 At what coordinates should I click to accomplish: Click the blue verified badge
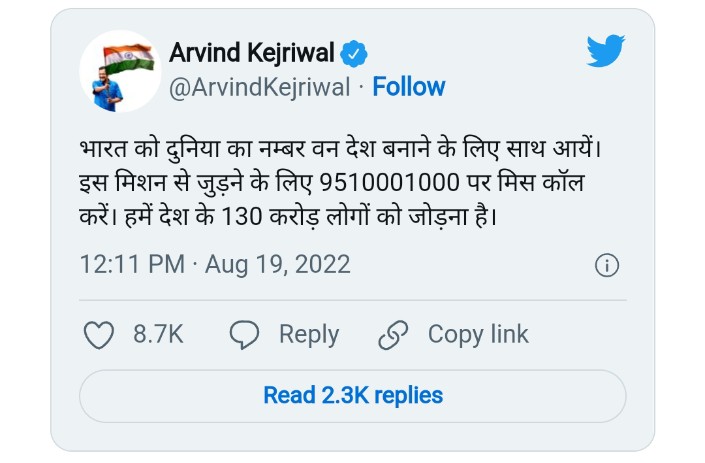[354, 53]
